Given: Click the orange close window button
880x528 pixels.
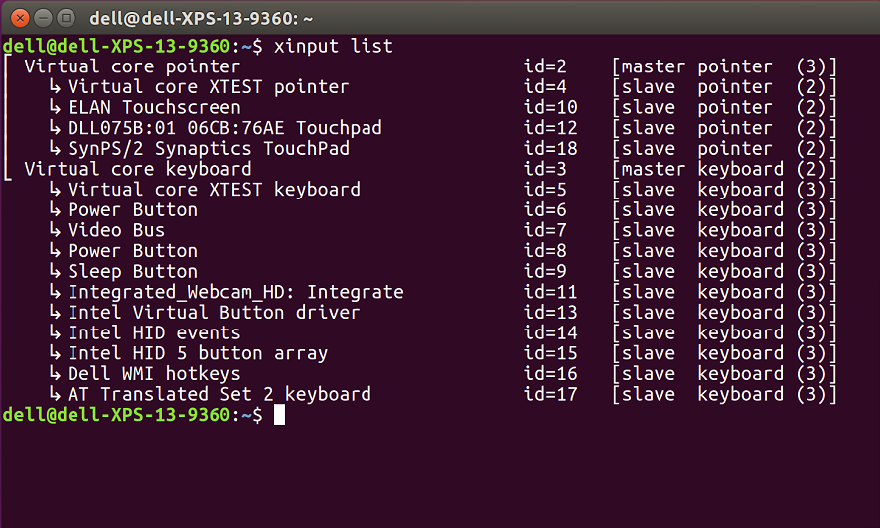Looking at the screenshot, I should [x=19, y=18].
